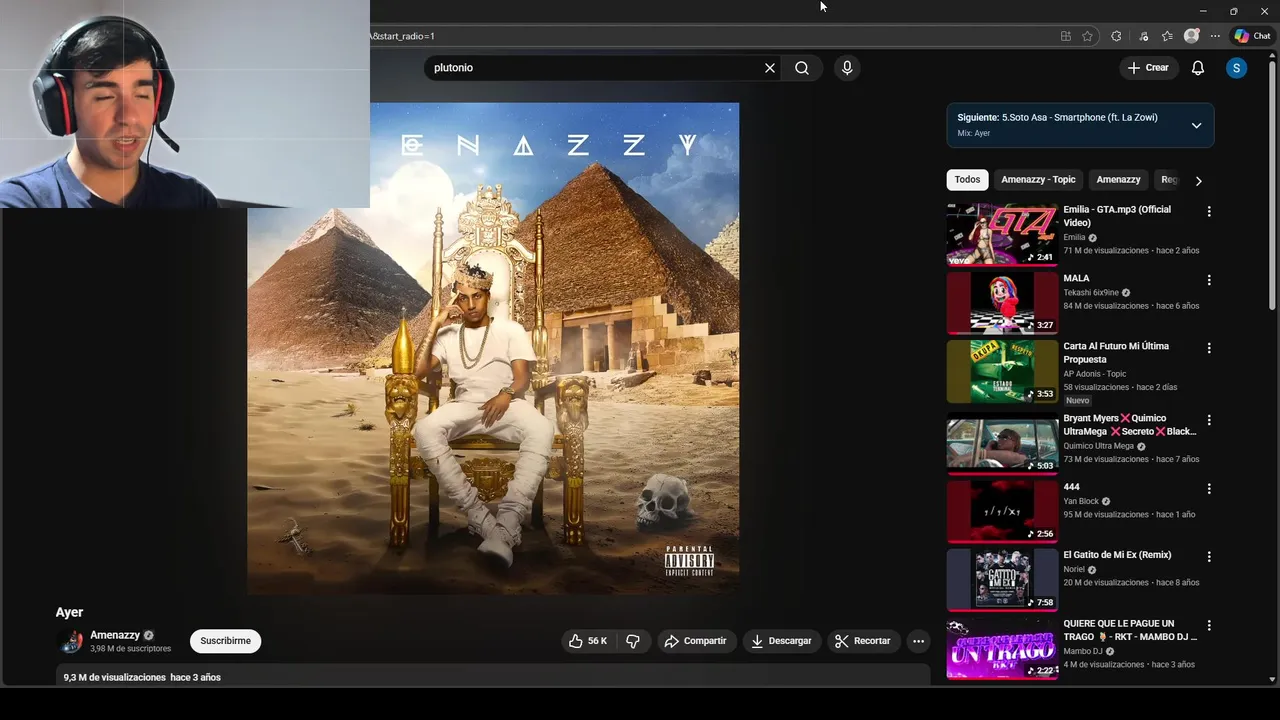The image size is (1280, 720).
Task: Clear the search box text
Action: [770, 68]
